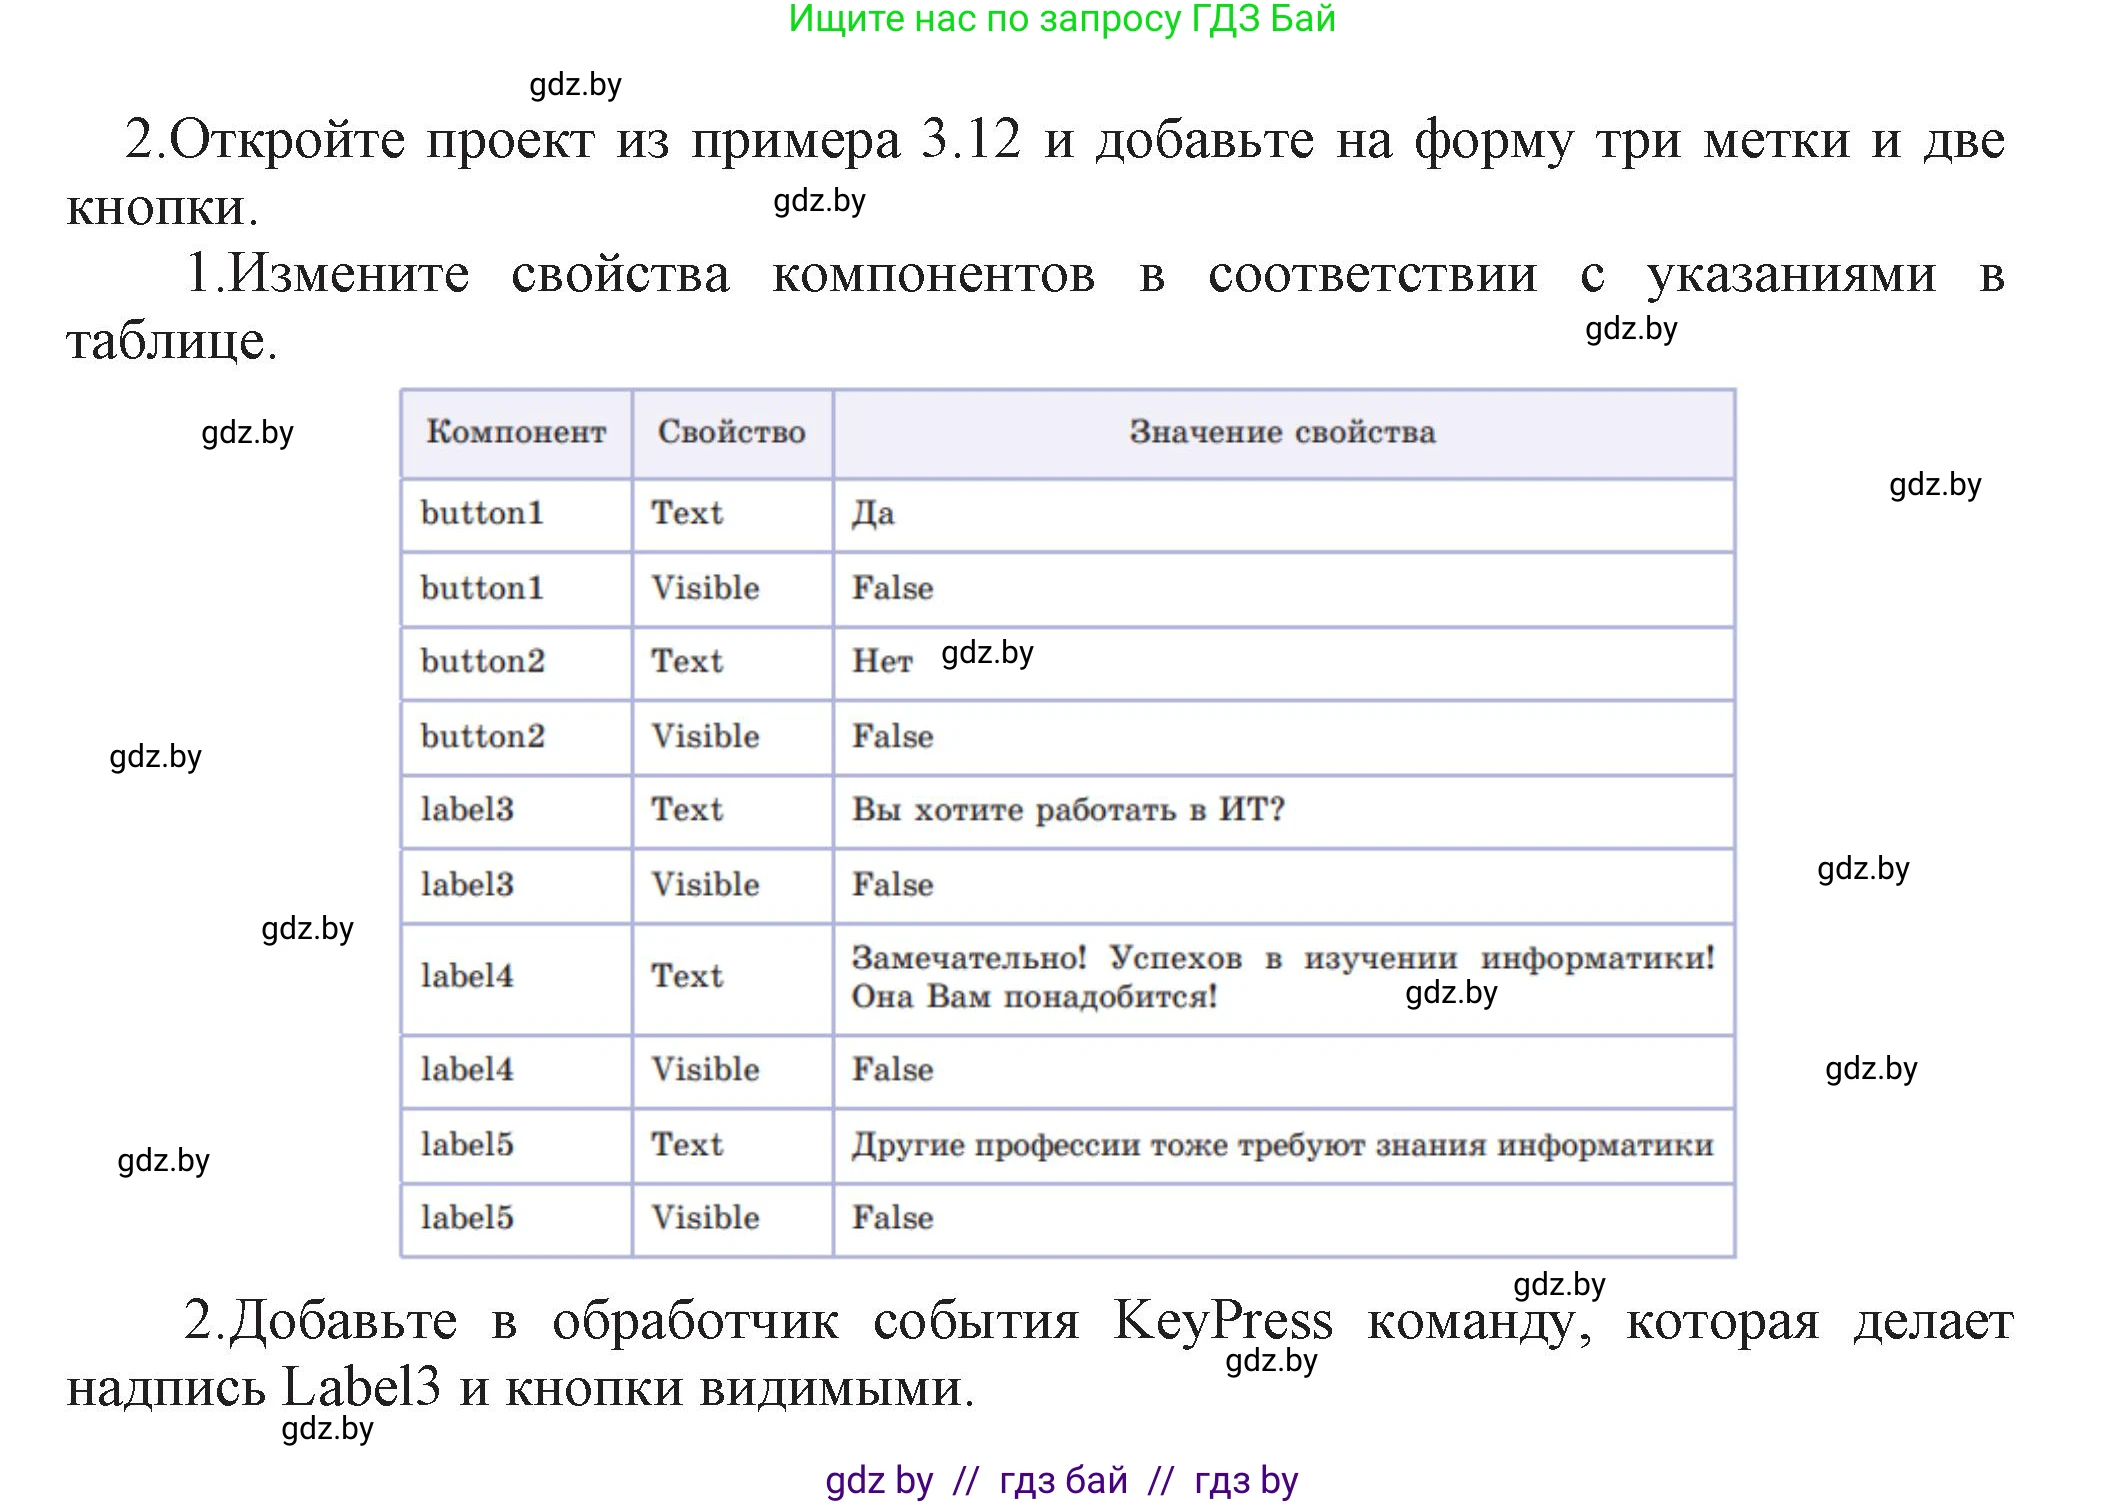This screenshot has height=1505, width=2127.
Task: Select the Компонент column header
Action: (514, 432)
